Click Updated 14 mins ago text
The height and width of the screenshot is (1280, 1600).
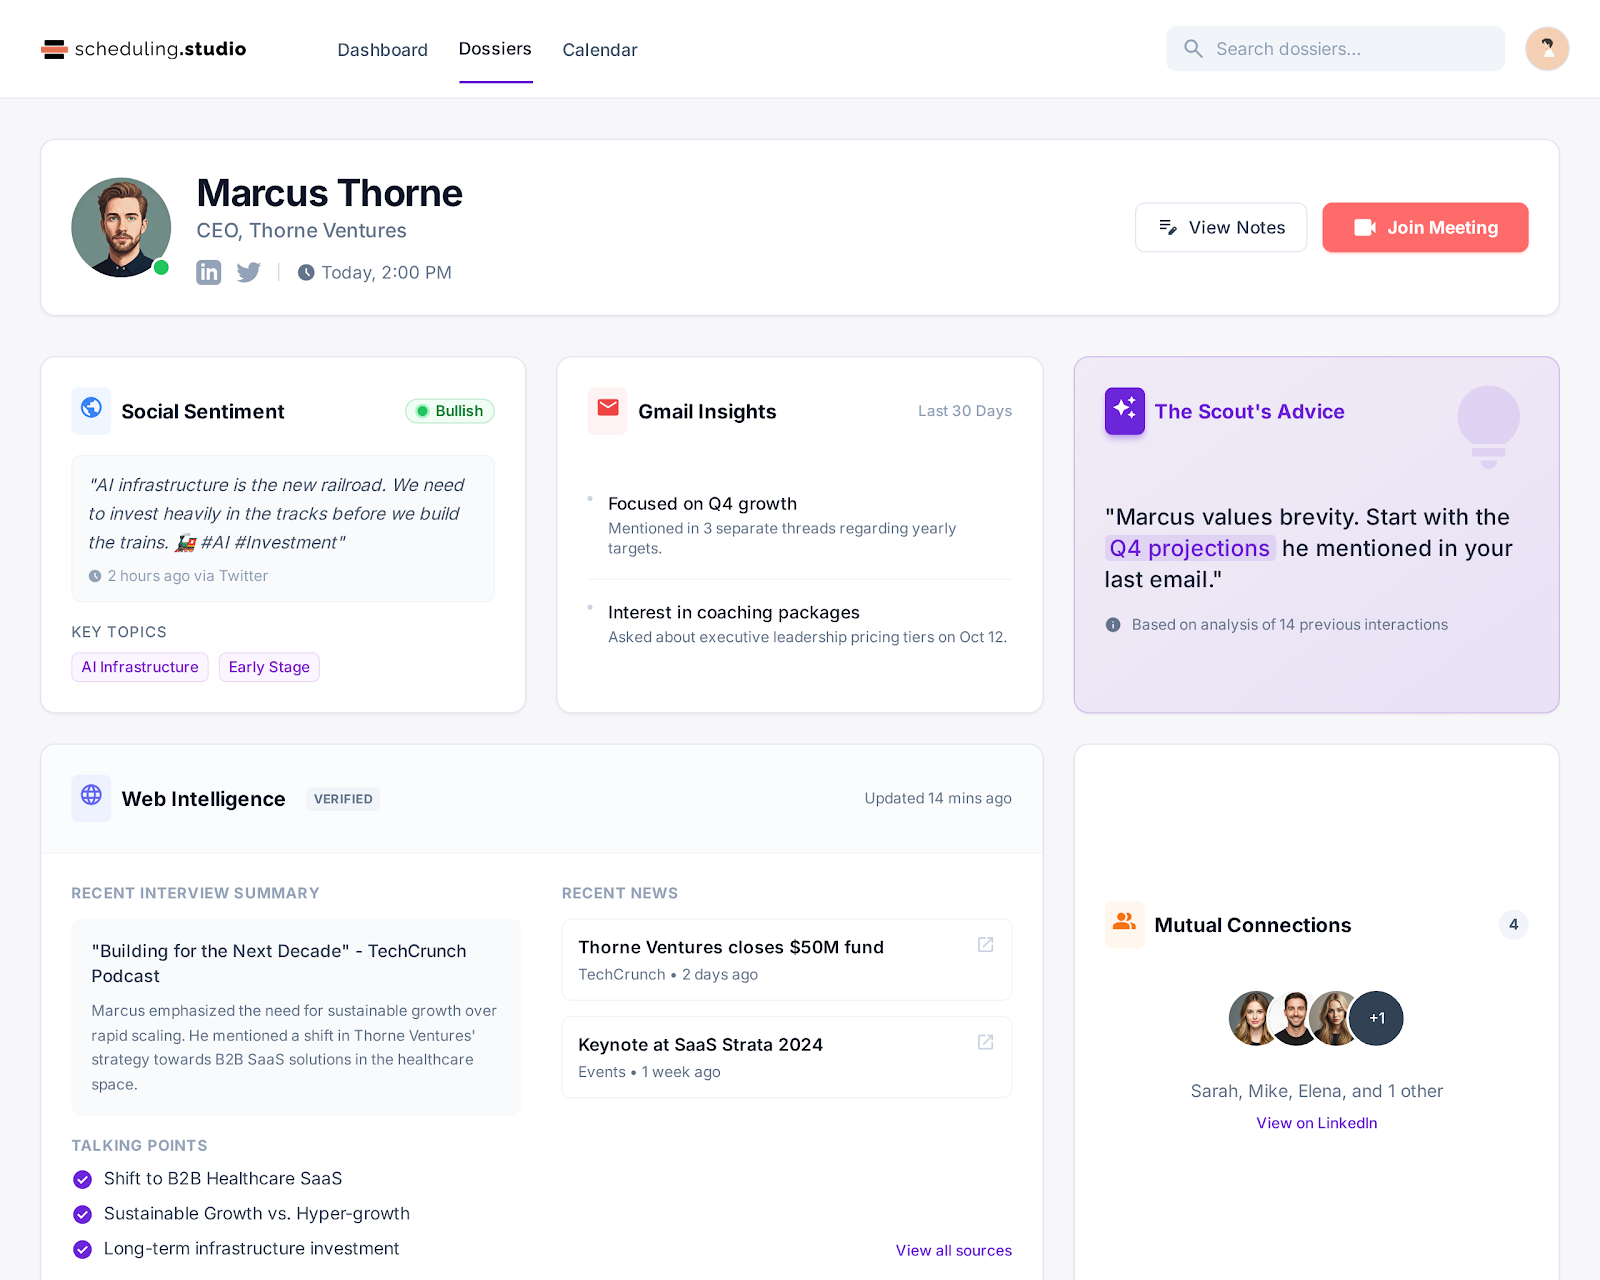pyautogui.click(x=938, y=798)
